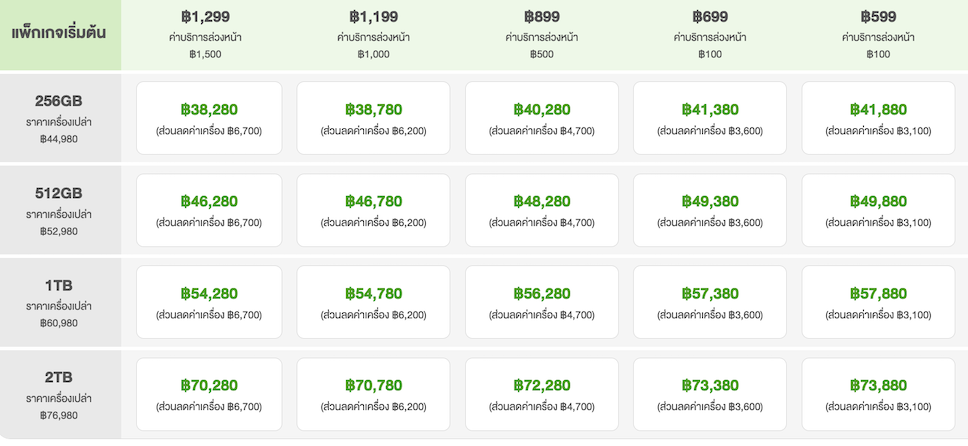Select the ฿38,280 price card for 256GB
Image resolution: width=968 pixels, height=446 pixels.
(209, 118)
